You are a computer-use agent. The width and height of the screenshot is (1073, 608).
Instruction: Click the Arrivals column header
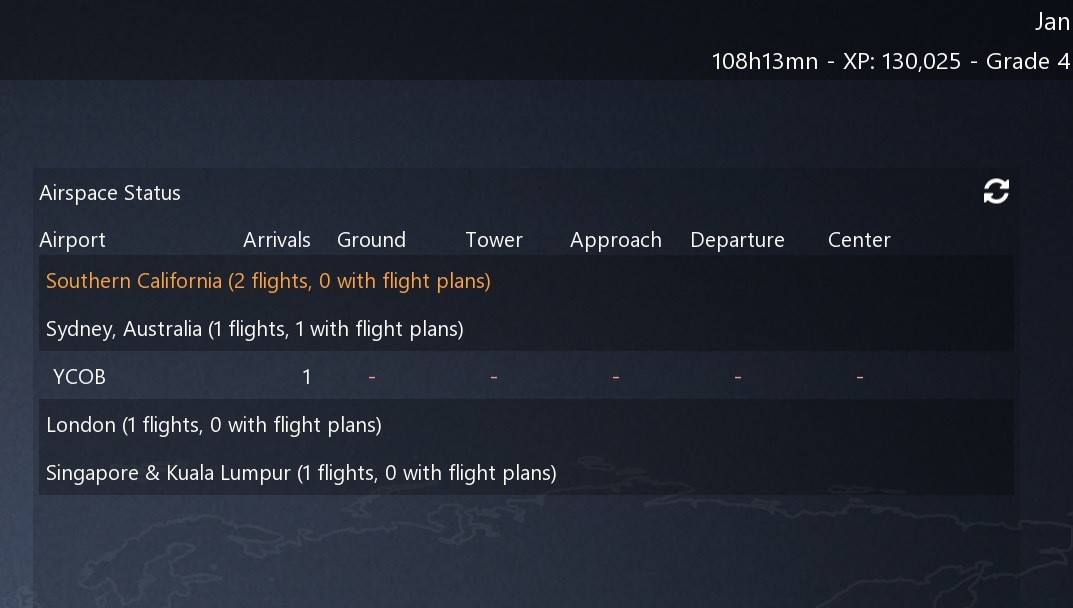[x=277, y=240]
